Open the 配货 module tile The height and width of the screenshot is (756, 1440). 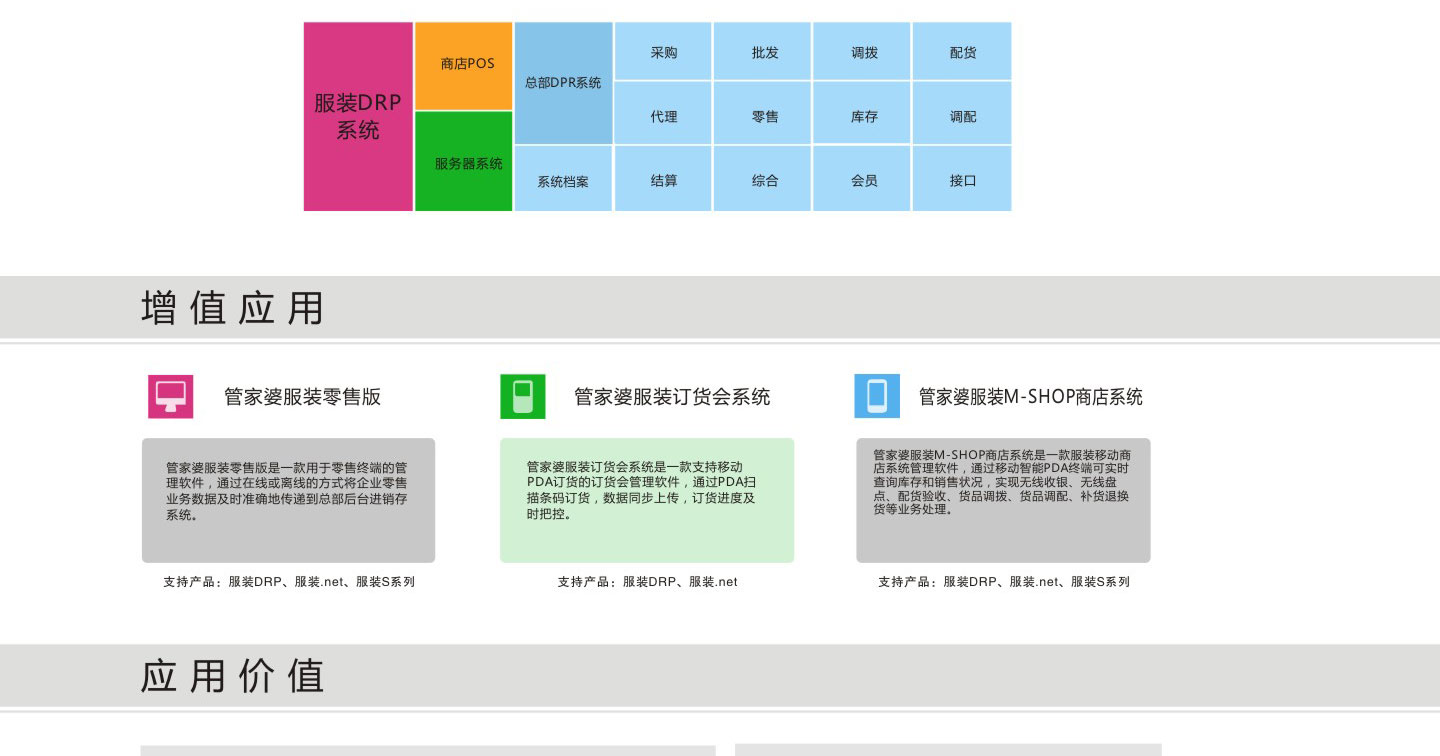point(962,51)
